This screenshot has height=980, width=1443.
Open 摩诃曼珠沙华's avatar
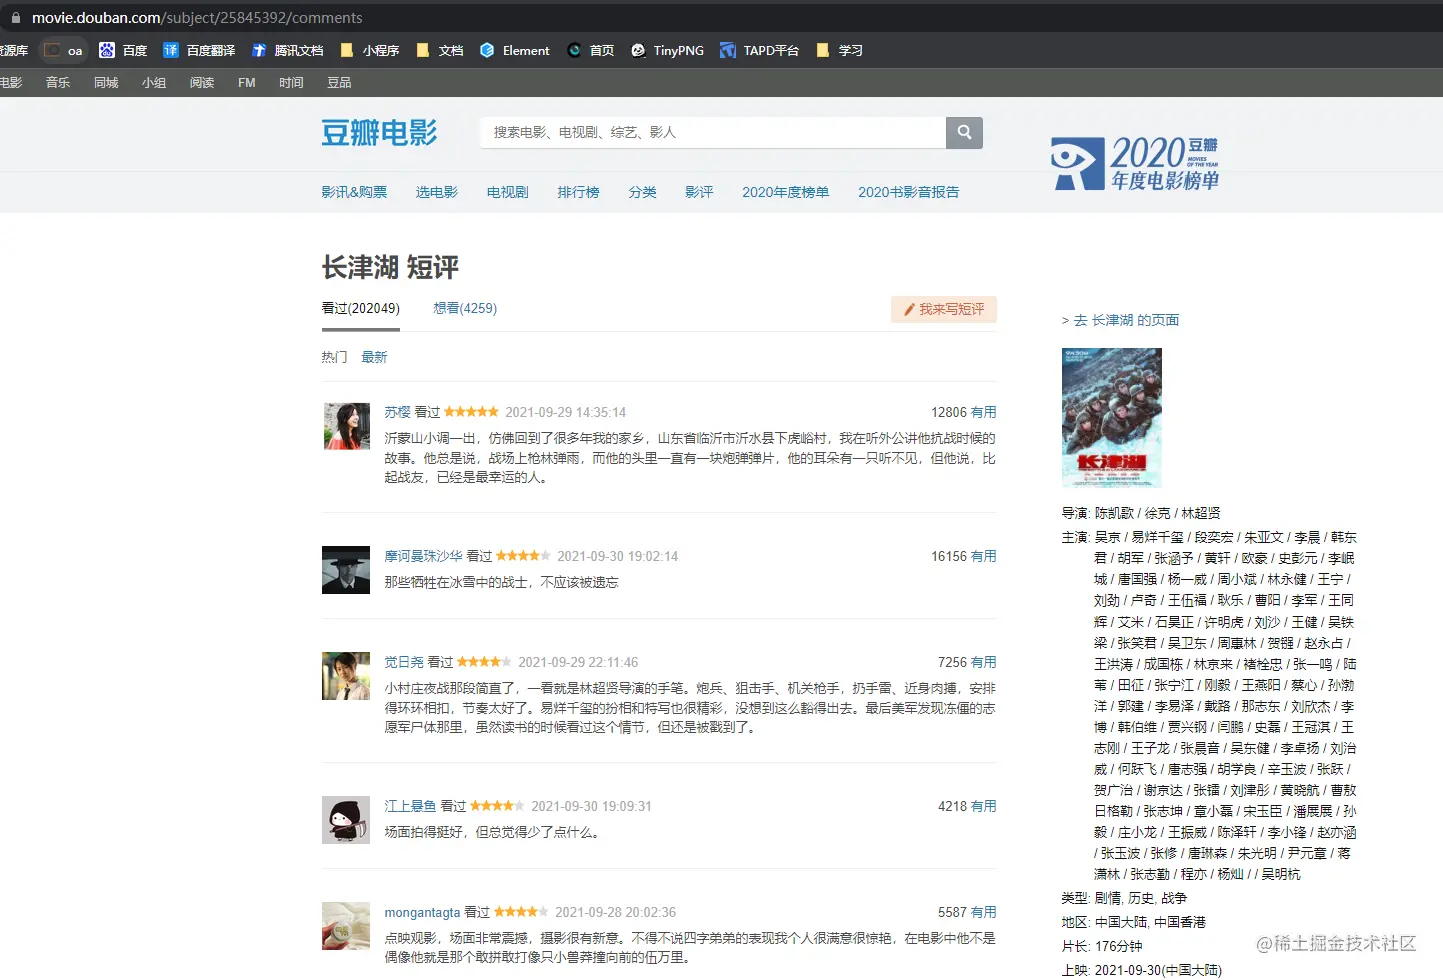pos(346,570)
